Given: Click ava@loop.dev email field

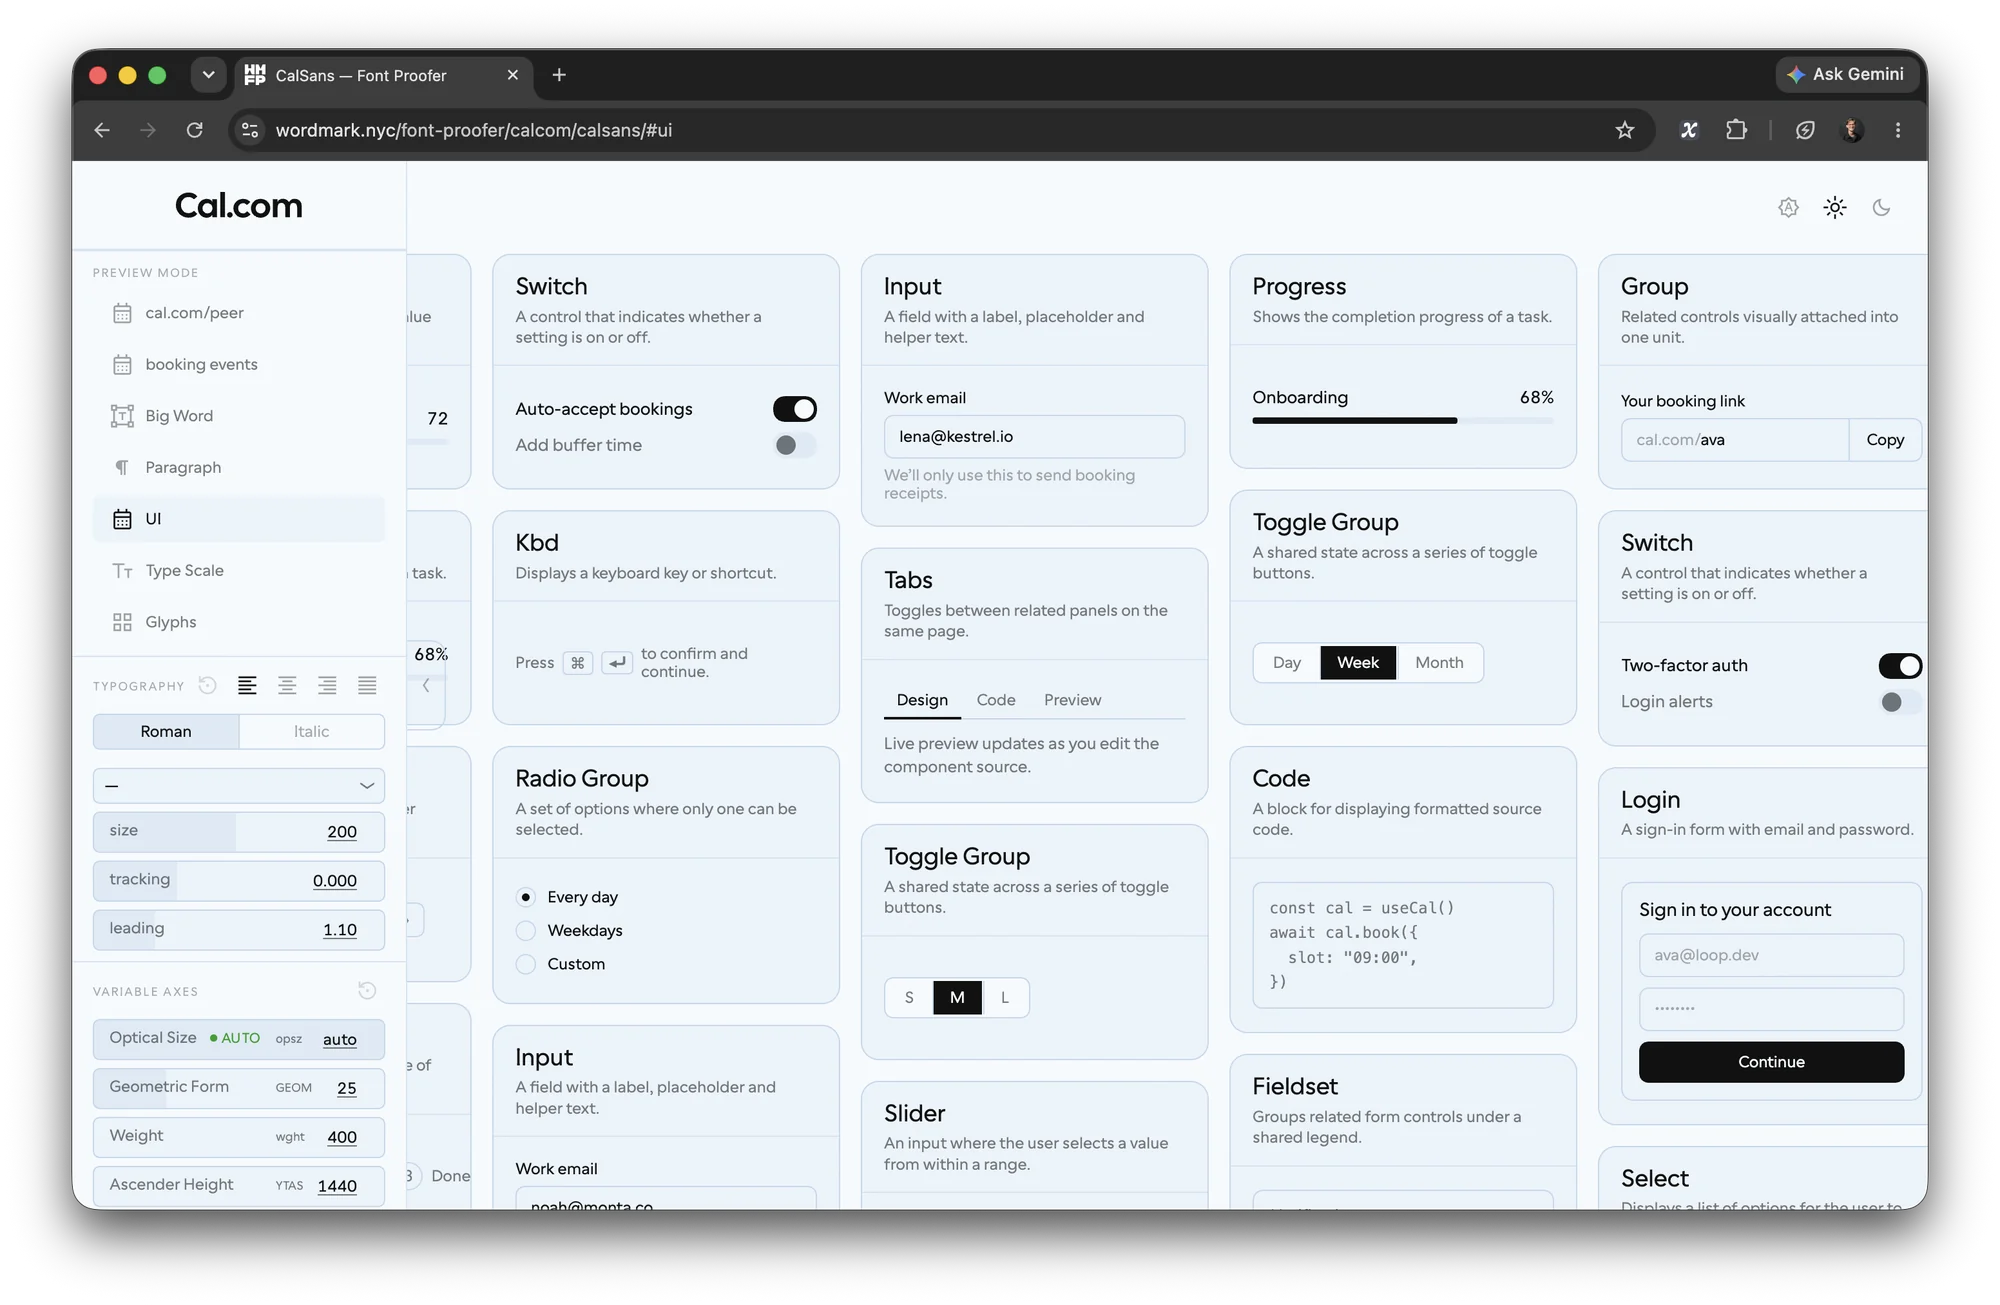Looking at the screenshot, I should tap(1771, 955).
